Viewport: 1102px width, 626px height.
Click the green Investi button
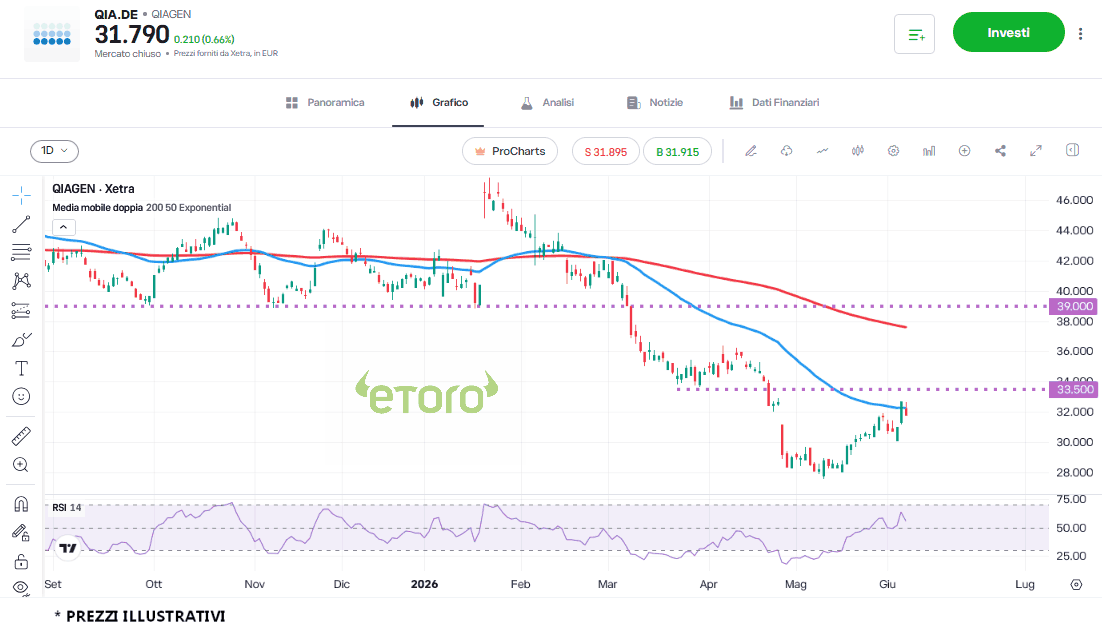(x=1009, y=32)
